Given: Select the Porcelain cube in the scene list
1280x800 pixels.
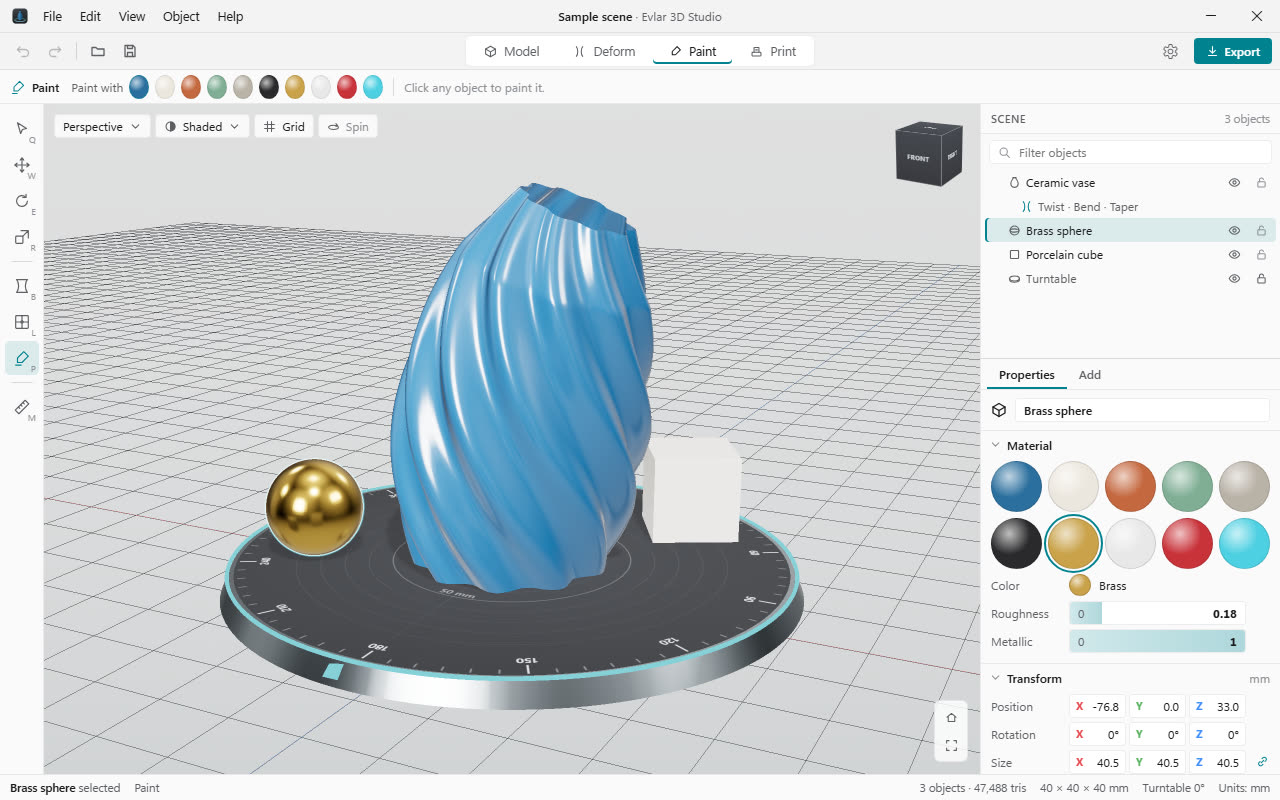Looking at the screenshot, I should (x=1130, y=255).
